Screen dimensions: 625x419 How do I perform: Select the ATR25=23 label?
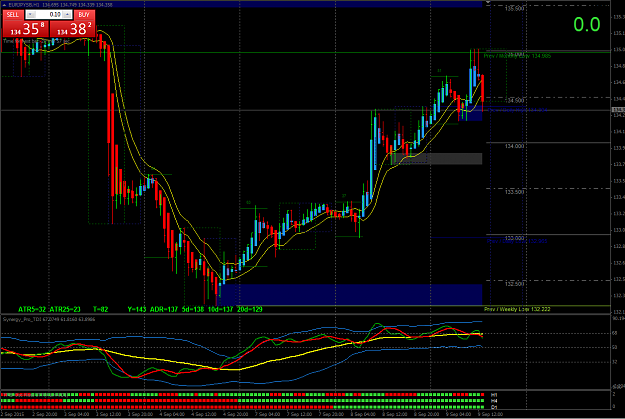[x=65, y=309]
